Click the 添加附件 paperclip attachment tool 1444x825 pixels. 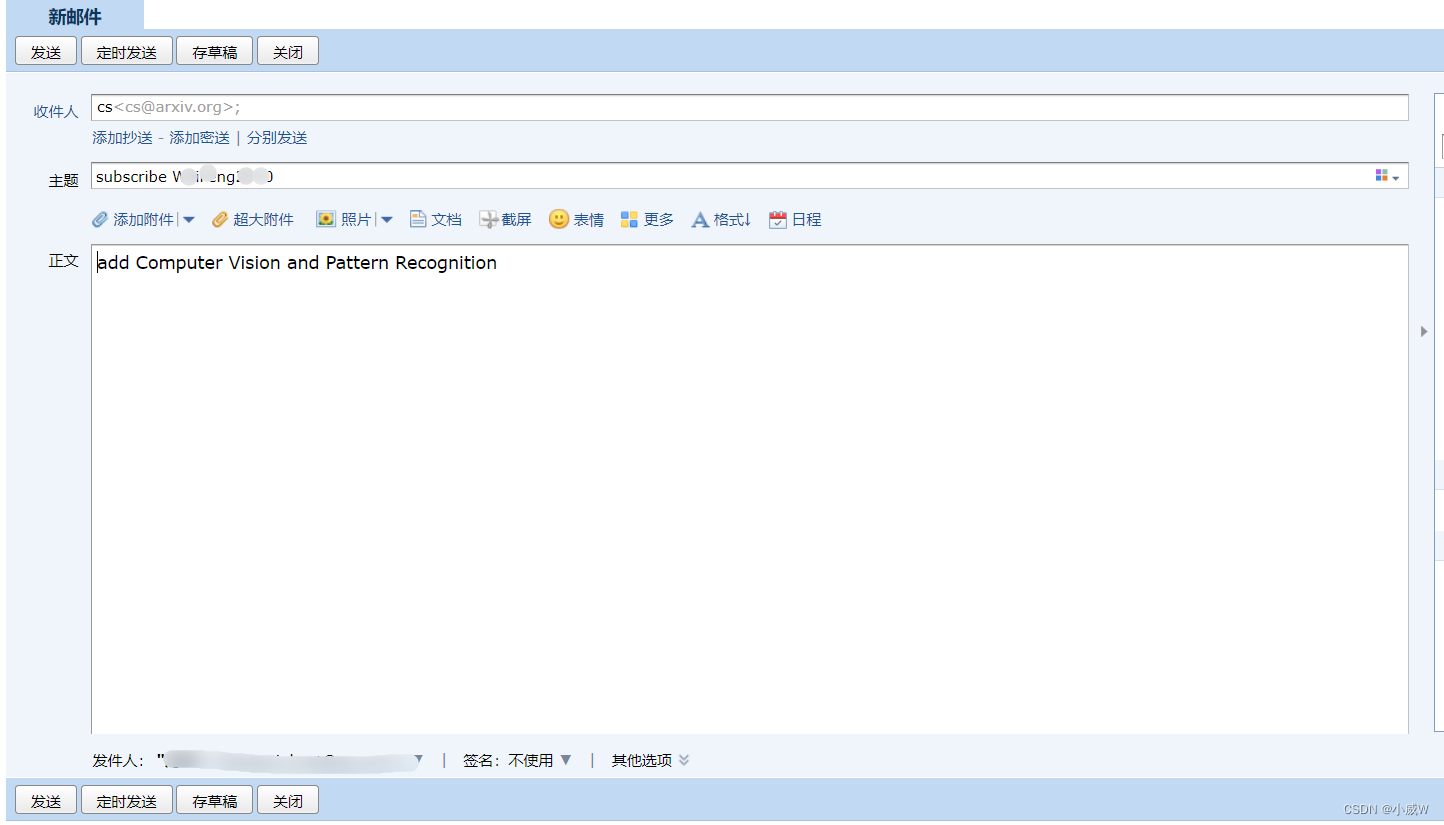(133, 220)
